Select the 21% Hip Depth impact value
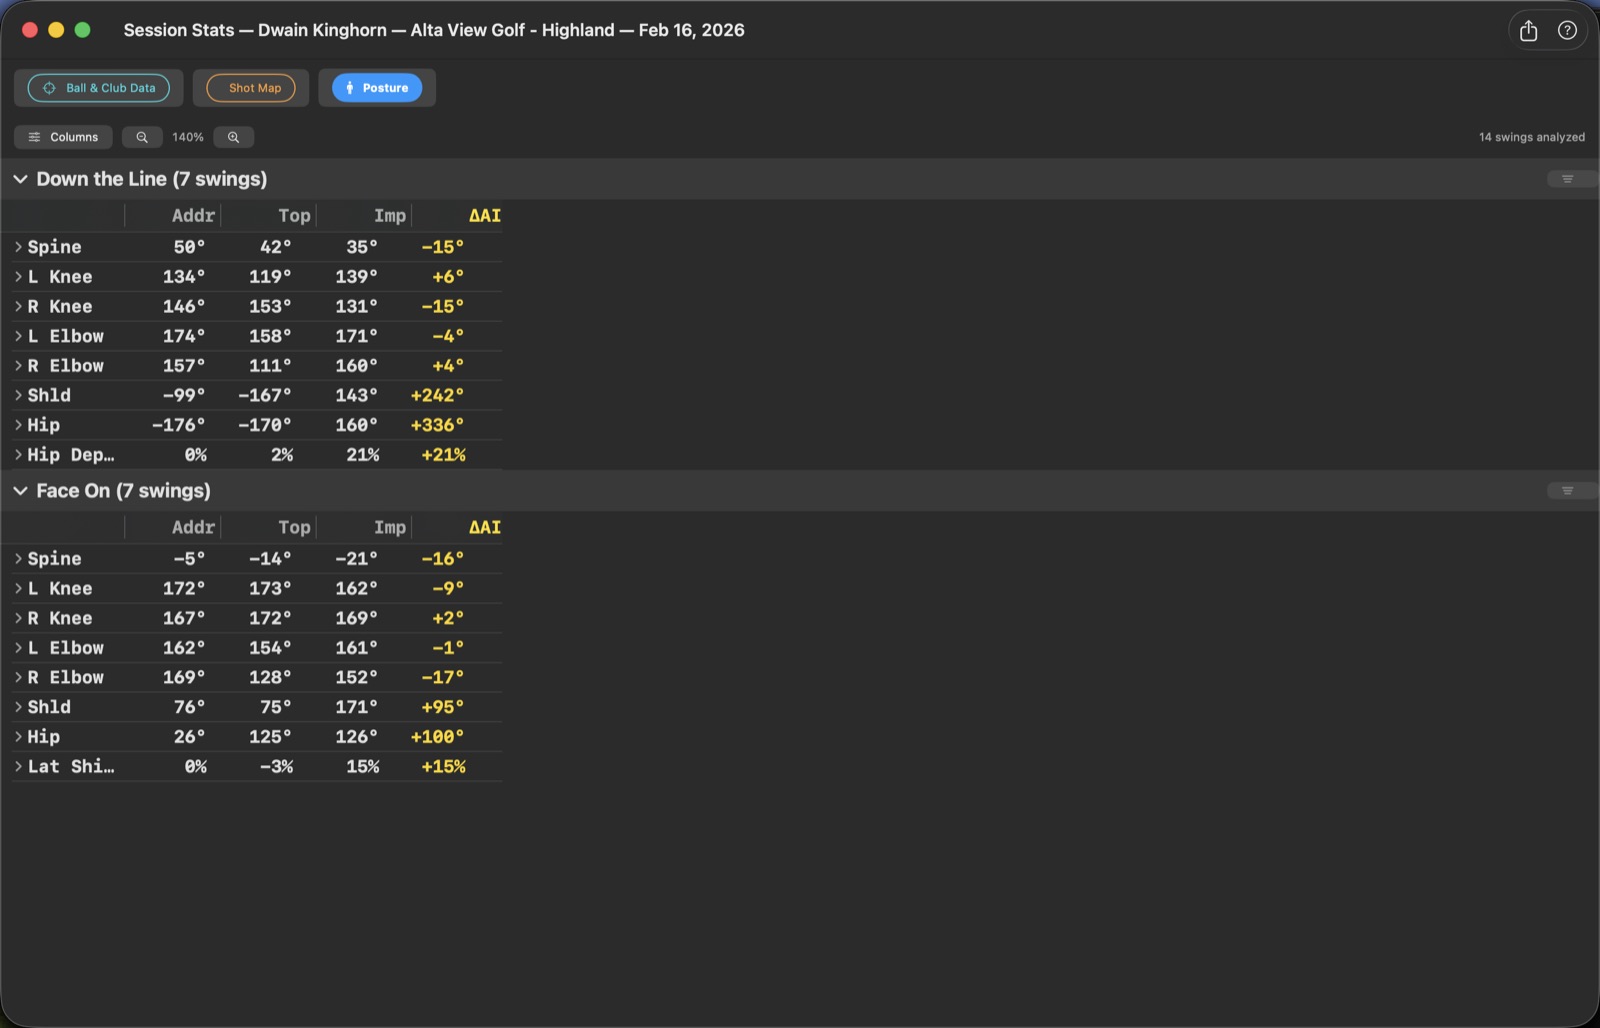Screen dimensions: 1600x1028 [363, 455]
